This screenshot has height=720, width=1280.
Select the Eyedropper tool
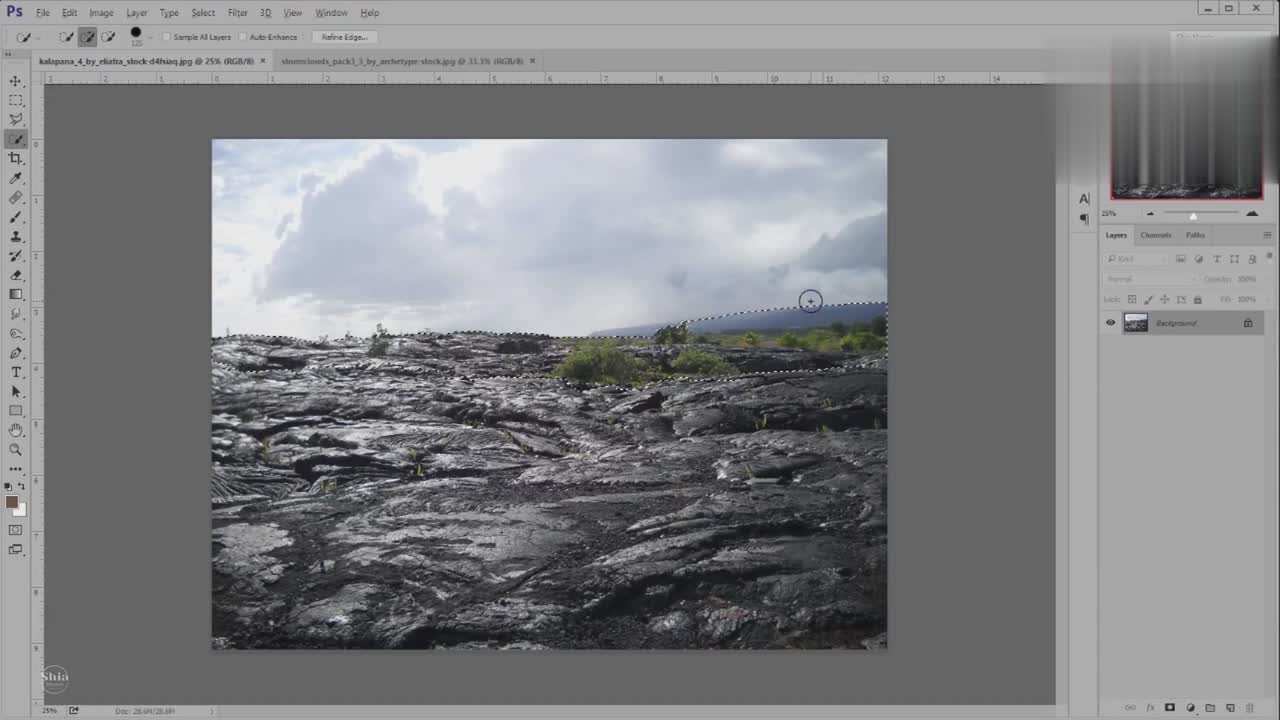pyautogui.click(x=15, y=178)
